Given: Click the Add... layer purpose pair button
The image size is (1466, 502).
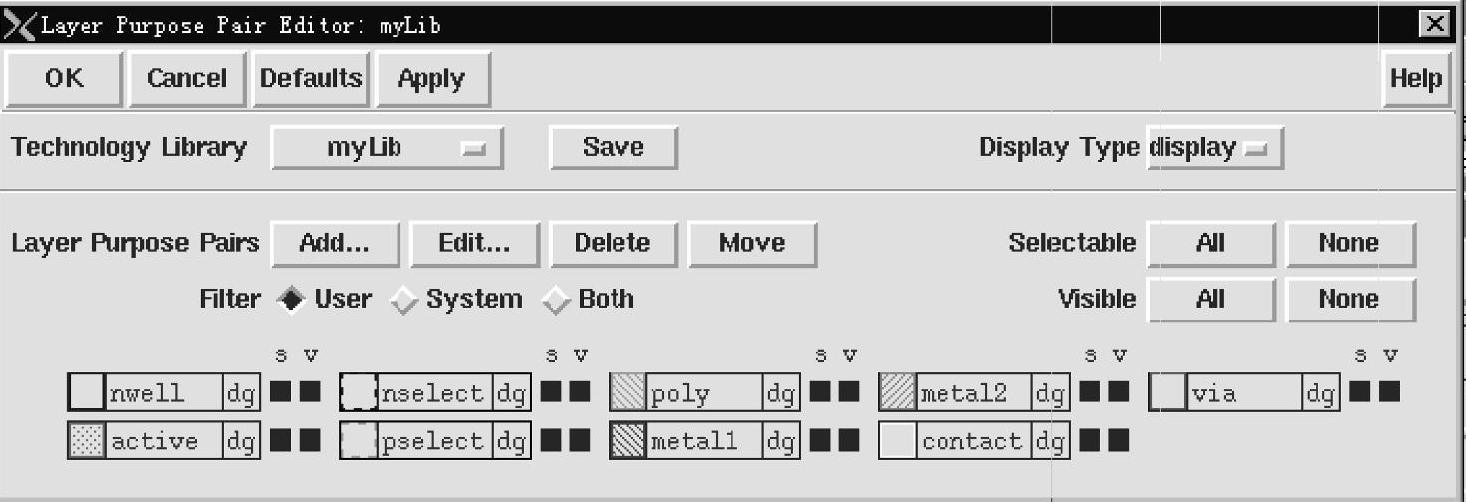Looking at the screenshot, I should 335,243.
